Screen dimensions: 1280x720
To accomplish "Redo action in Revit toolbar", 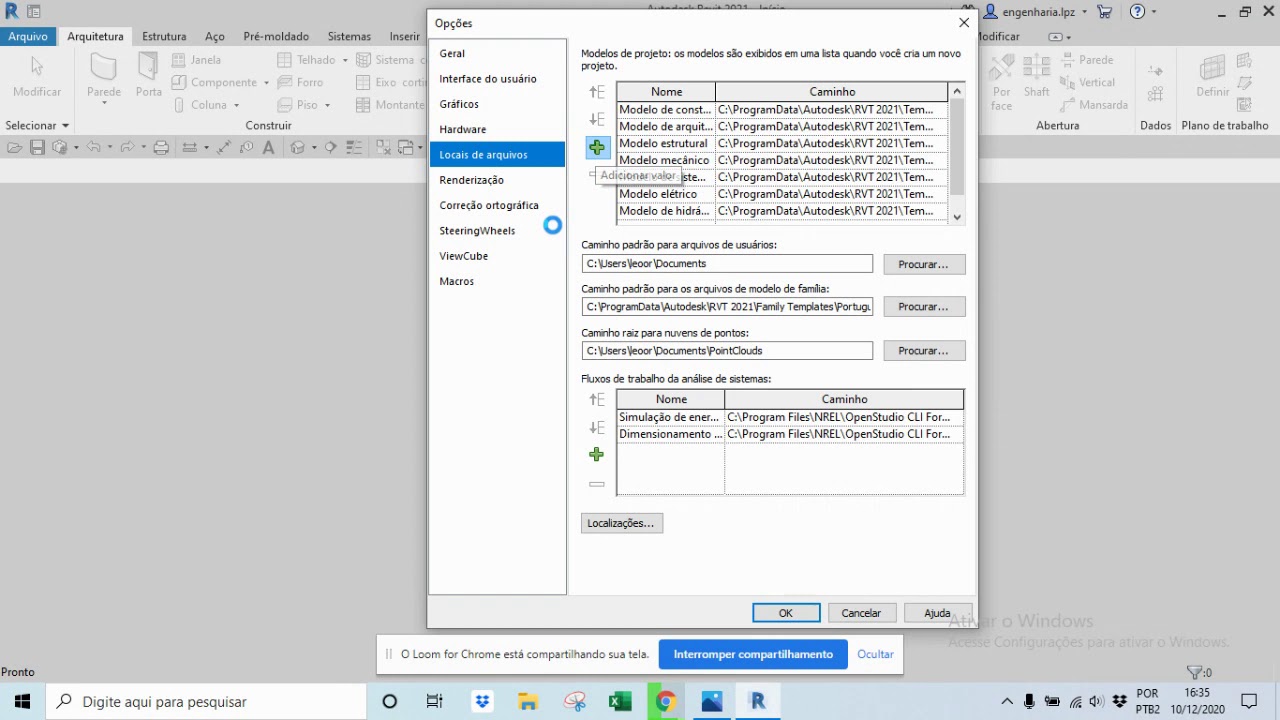I will pos(127,147).
